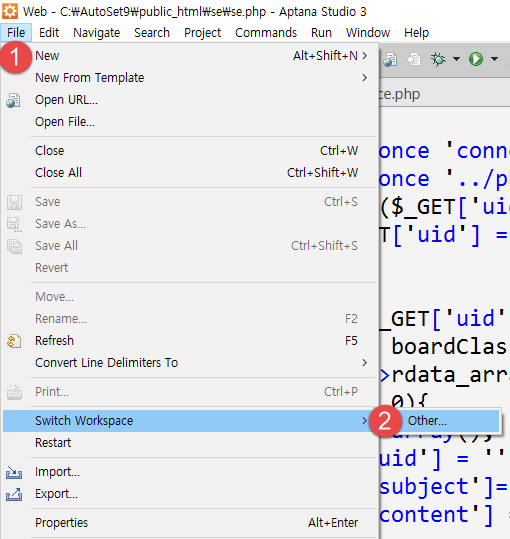
Task: Open the File menu
Action: click(16, 33)
